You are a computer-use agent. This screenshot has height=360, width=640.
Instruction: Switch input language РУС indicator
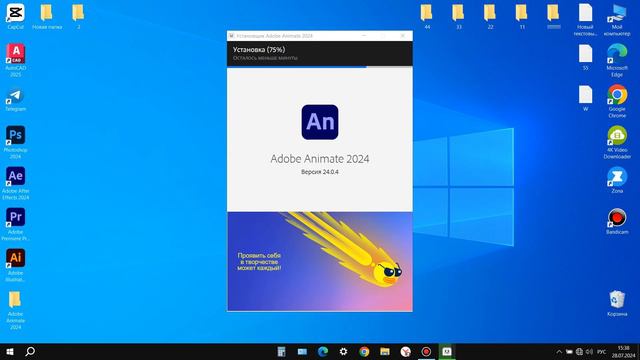602,351
